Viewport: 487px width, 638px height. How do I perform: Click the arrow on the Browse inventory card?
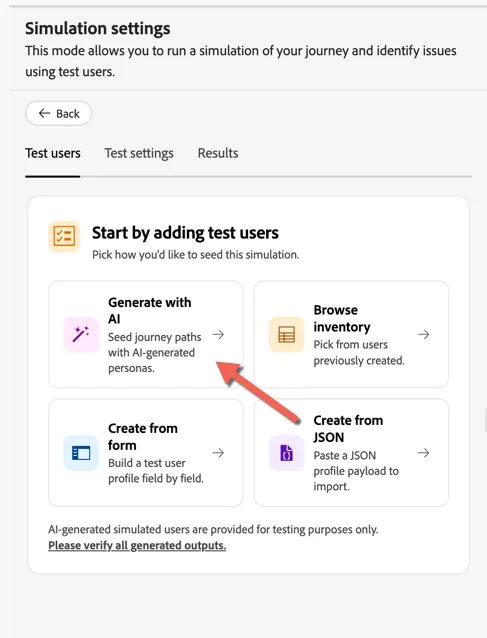click(x=424, y=334)
